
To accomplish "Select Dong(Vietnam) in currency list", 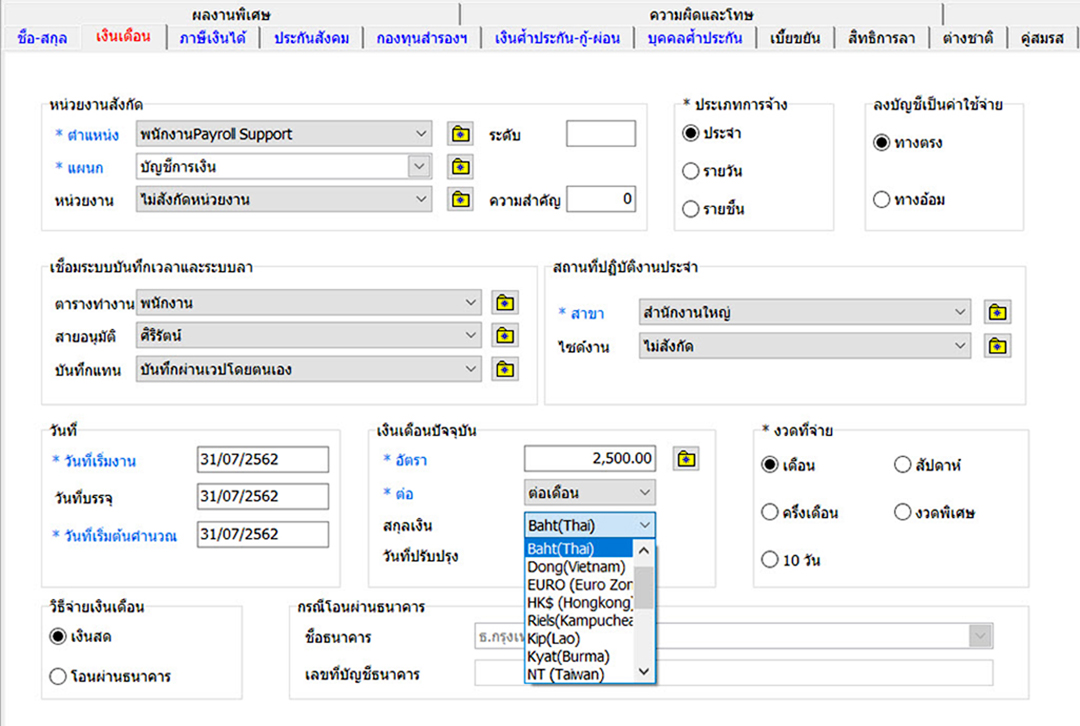I will (x=579, y=567).
